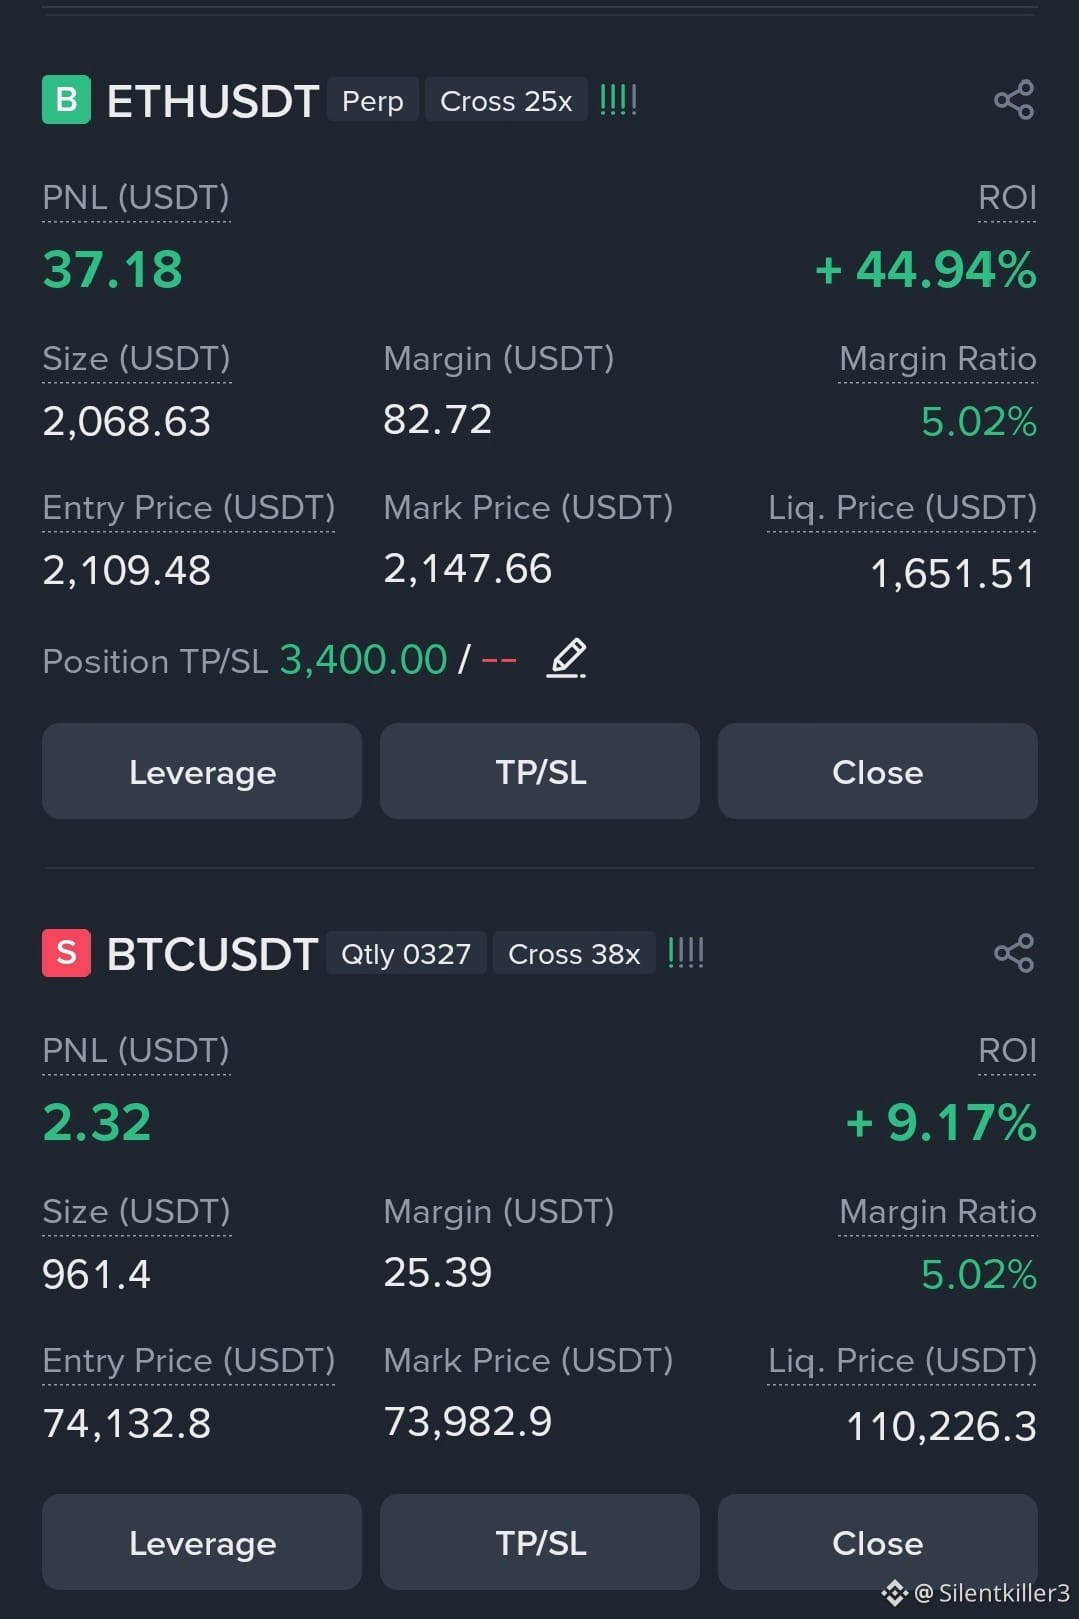Tap the red S sell badge
This screenshot has height=1619, width=1079.
pyautogui.click(x=66, y=953)
